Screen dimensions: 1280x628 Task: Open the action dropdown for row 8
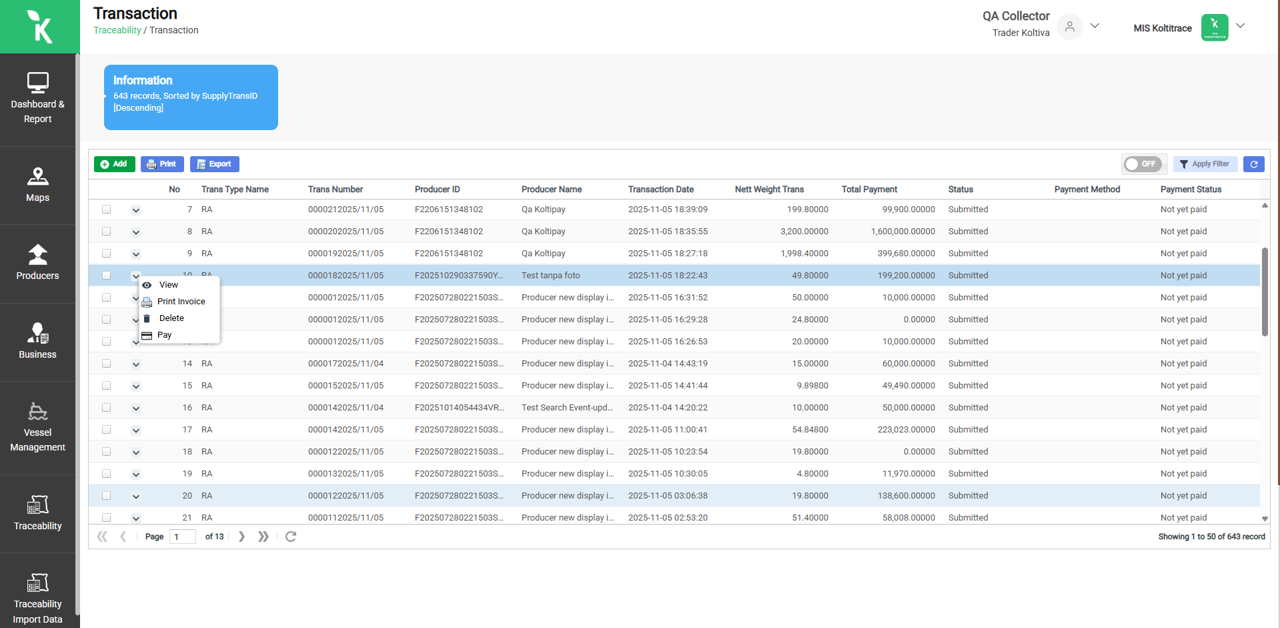(136, 232)
